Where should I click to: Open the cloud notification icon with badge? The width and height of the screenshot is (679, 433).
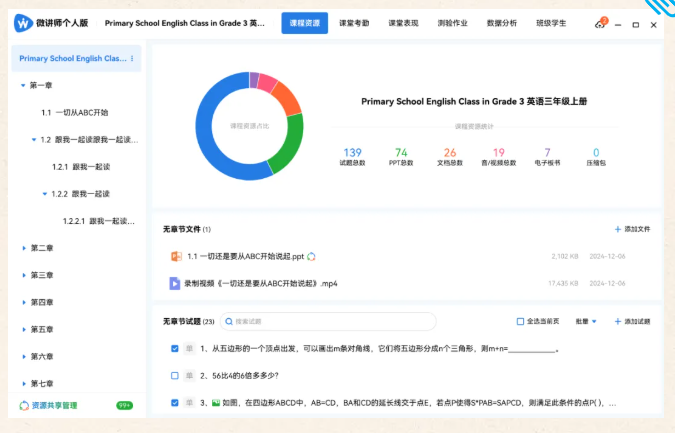600,23
